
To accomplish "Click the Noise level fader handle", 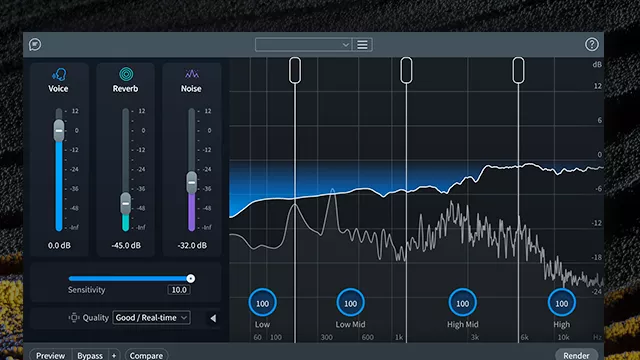I will tap(191, 182).
